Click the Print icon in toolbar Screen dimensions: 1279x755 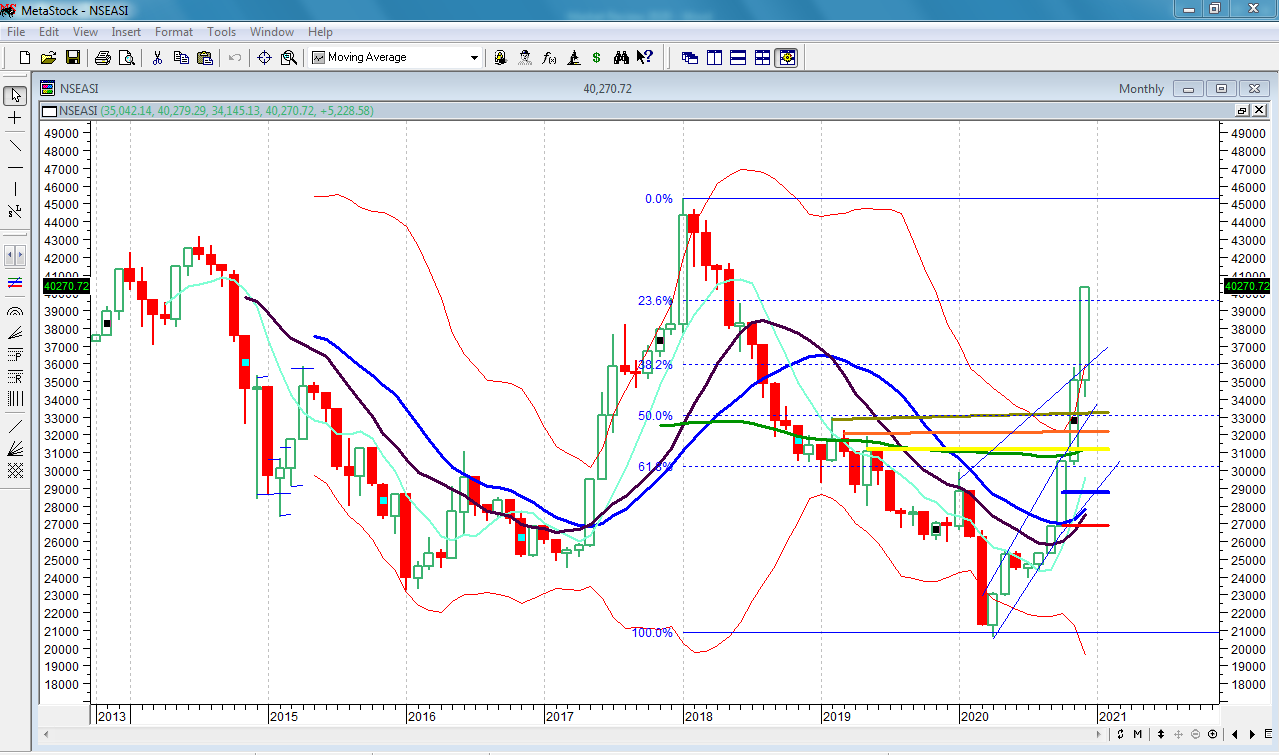(x=102, y=58)
